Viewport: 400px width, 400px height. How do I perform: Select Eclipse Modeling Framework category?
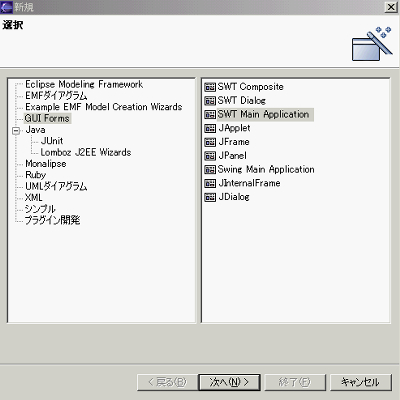tap(84, 84)
